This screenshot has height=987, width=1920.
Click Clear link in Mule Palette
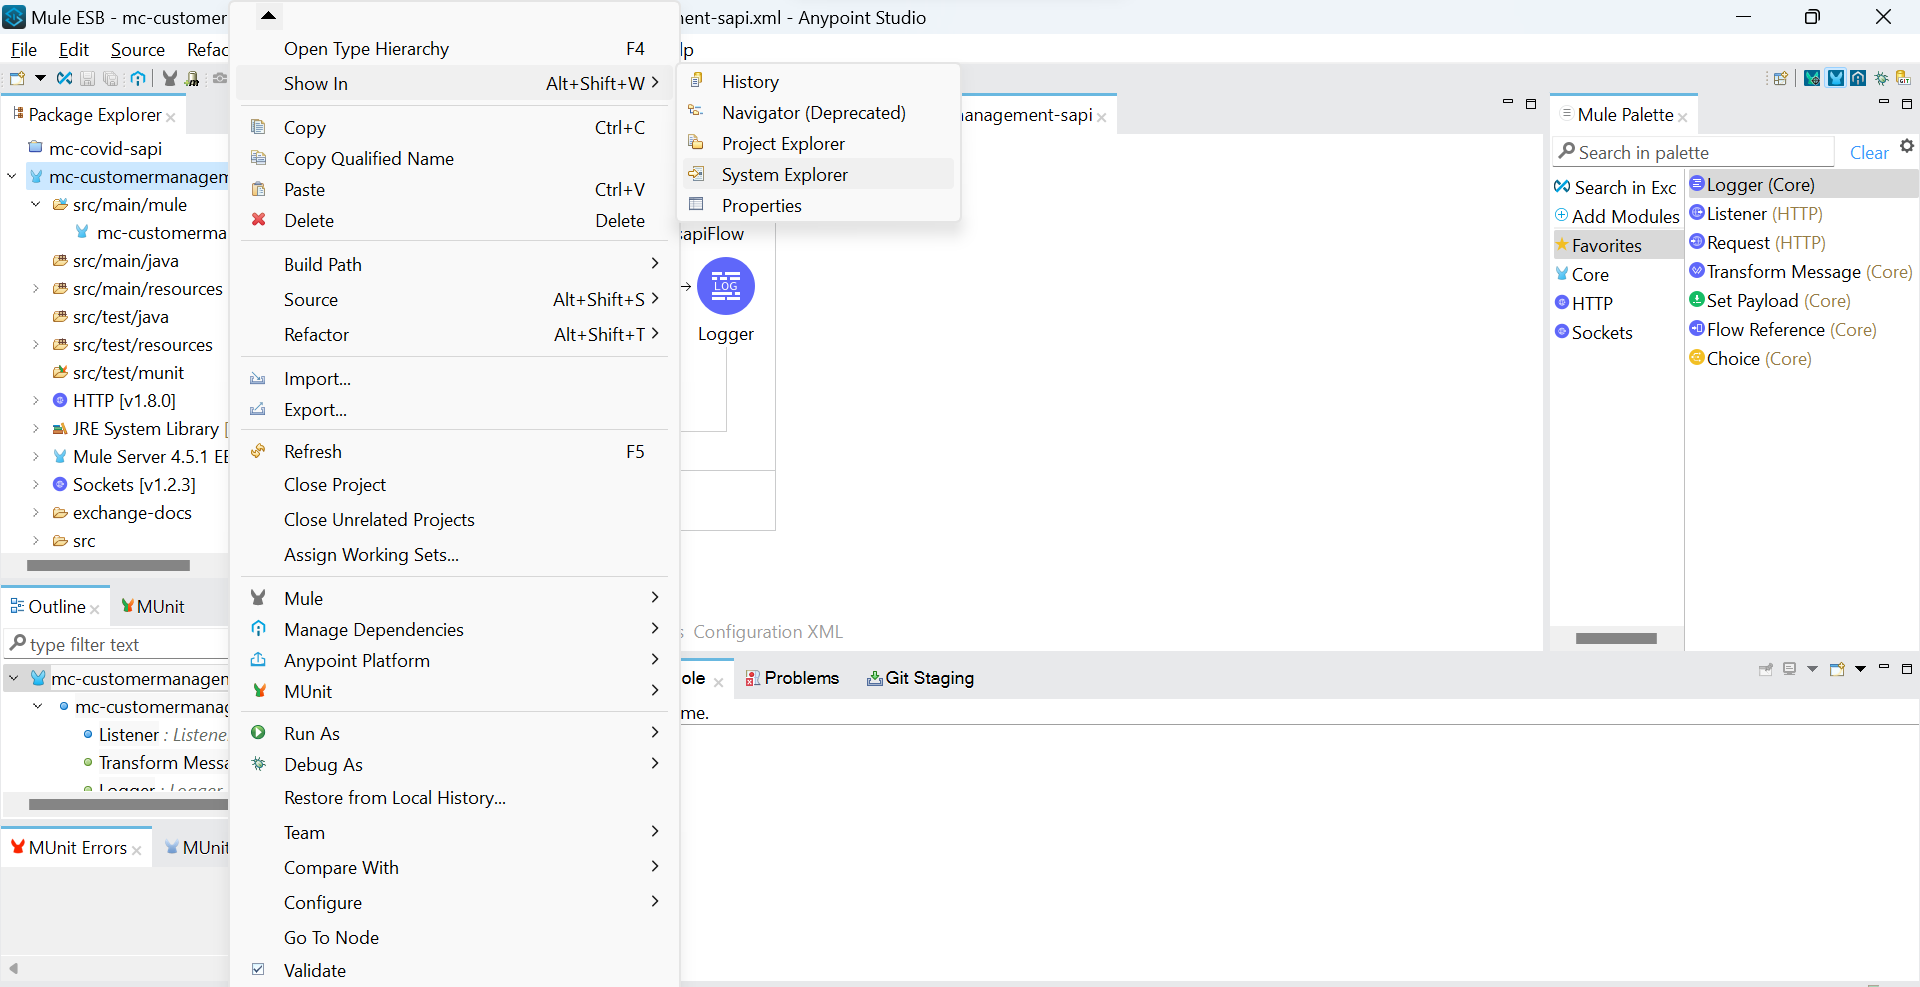tap(1868, 153)
